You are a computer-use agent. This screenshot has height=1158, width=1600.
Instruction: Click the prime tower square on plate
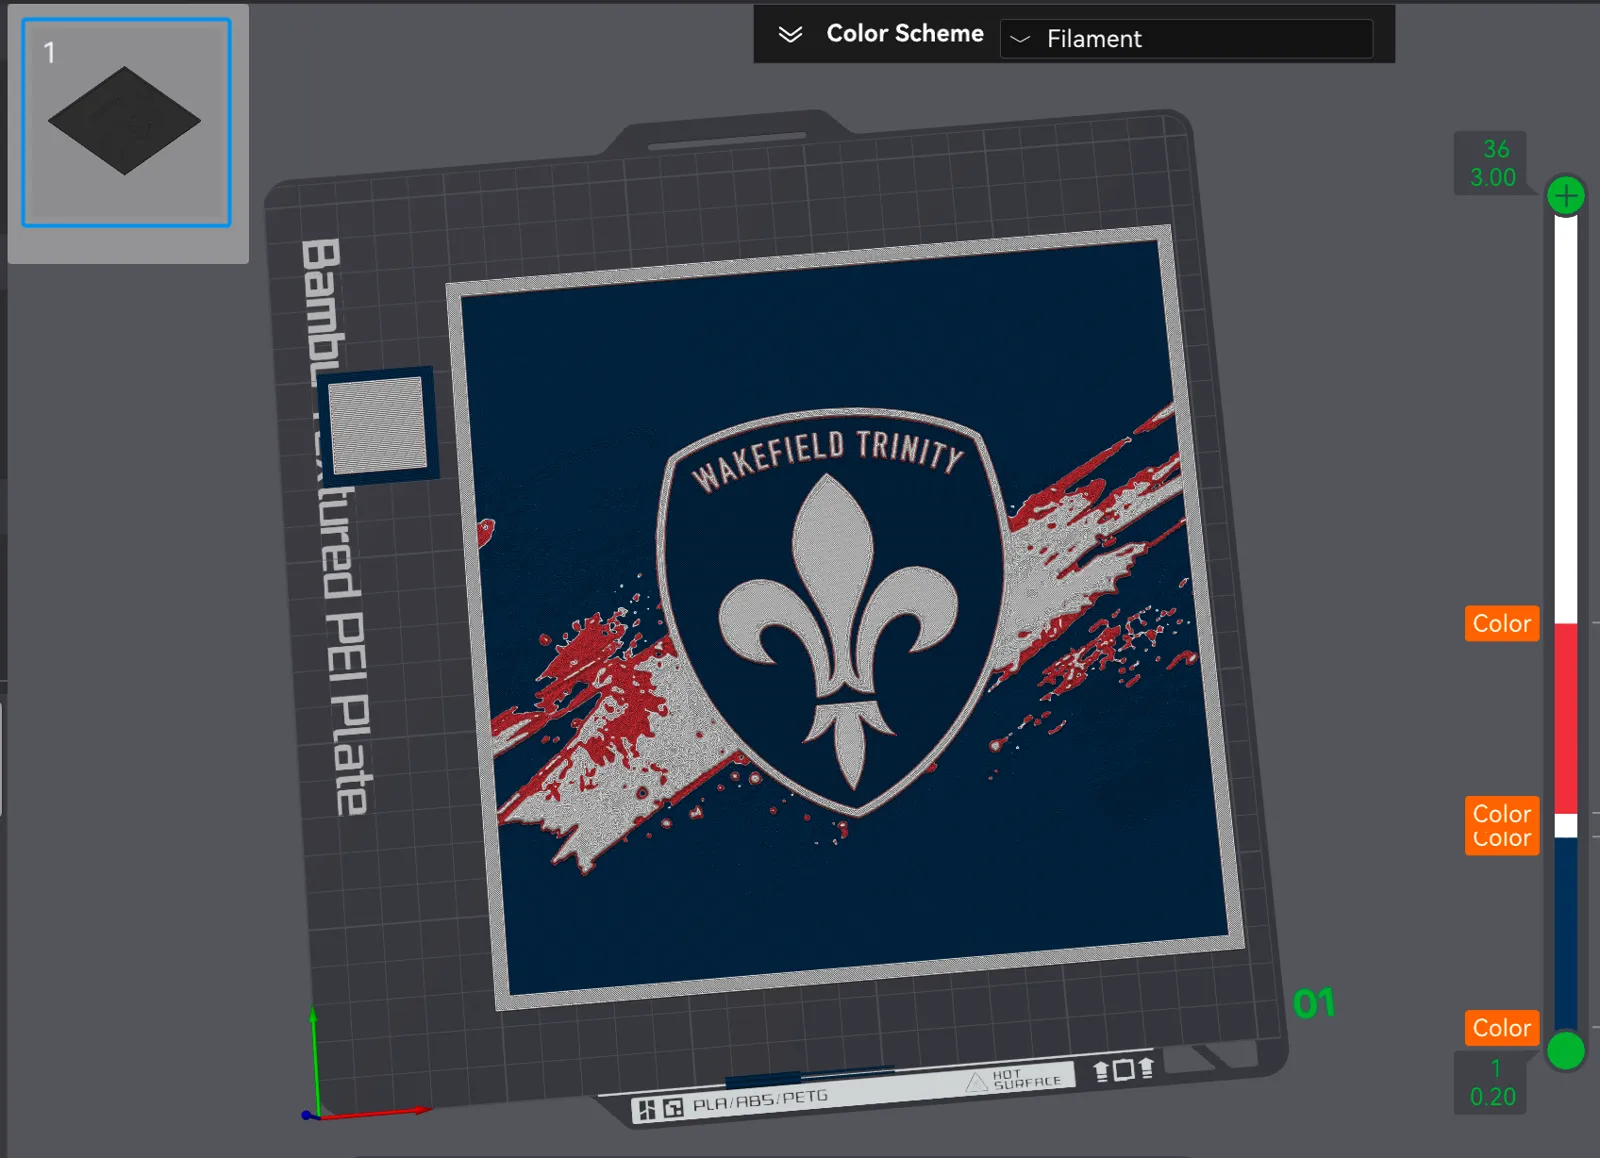pos(378,425)
